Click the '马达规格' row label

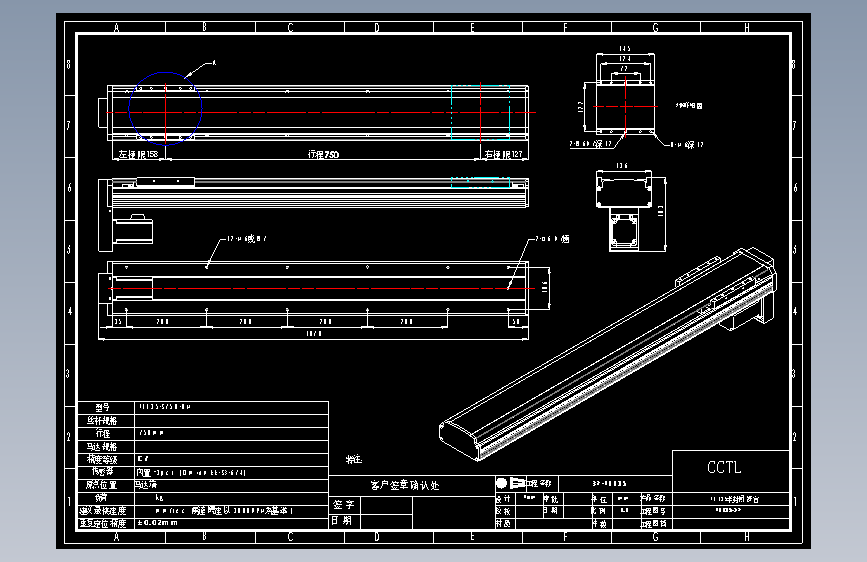coord(102,446)
